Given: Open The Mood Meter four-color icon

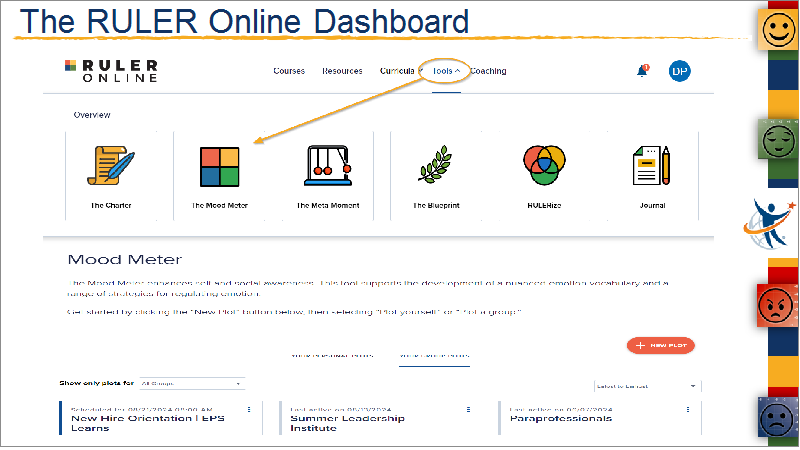Looking at the screenshot, I should (219, 167).
